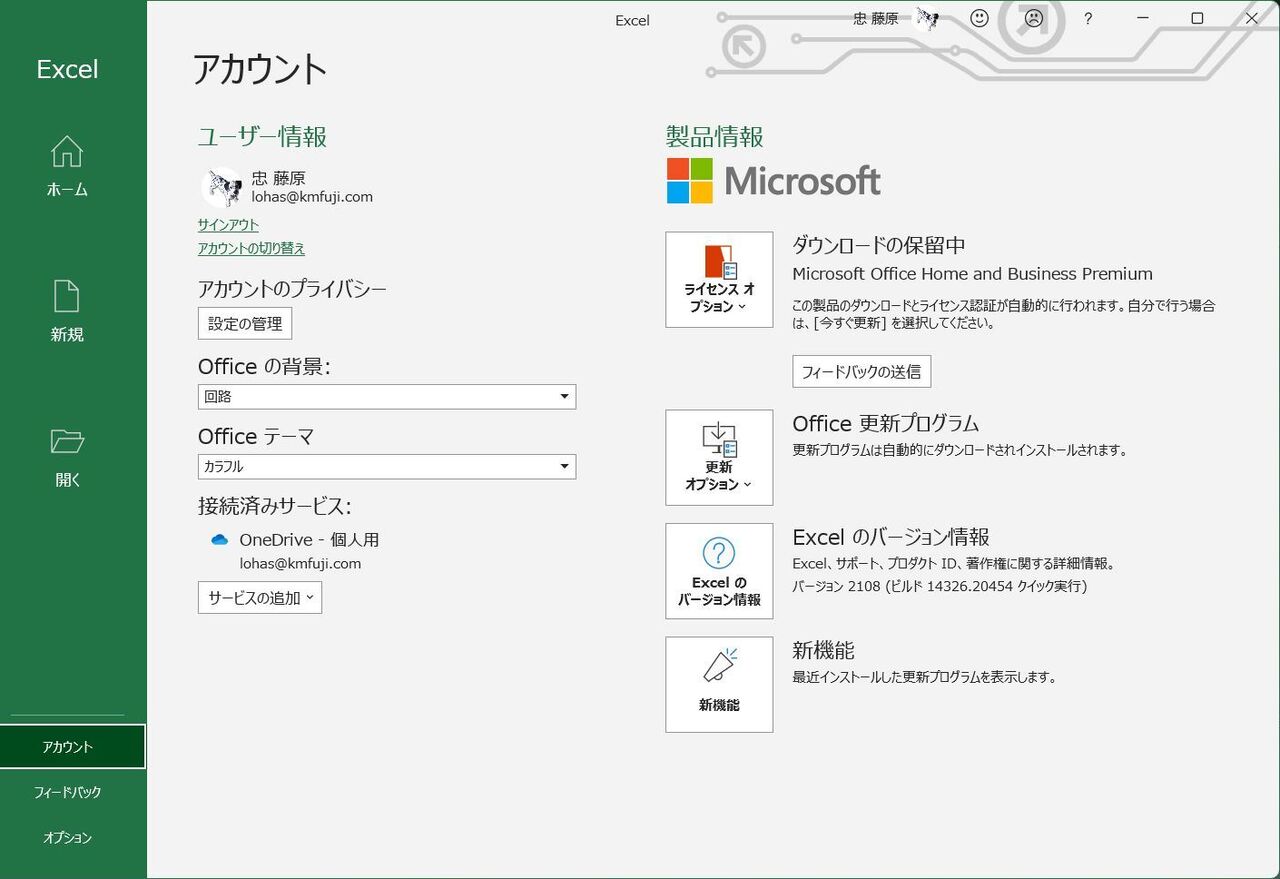Open the 開く (Open) folder icon
Image resolution: width=1280 pixels, height=879 pixels.
point(67,441)
